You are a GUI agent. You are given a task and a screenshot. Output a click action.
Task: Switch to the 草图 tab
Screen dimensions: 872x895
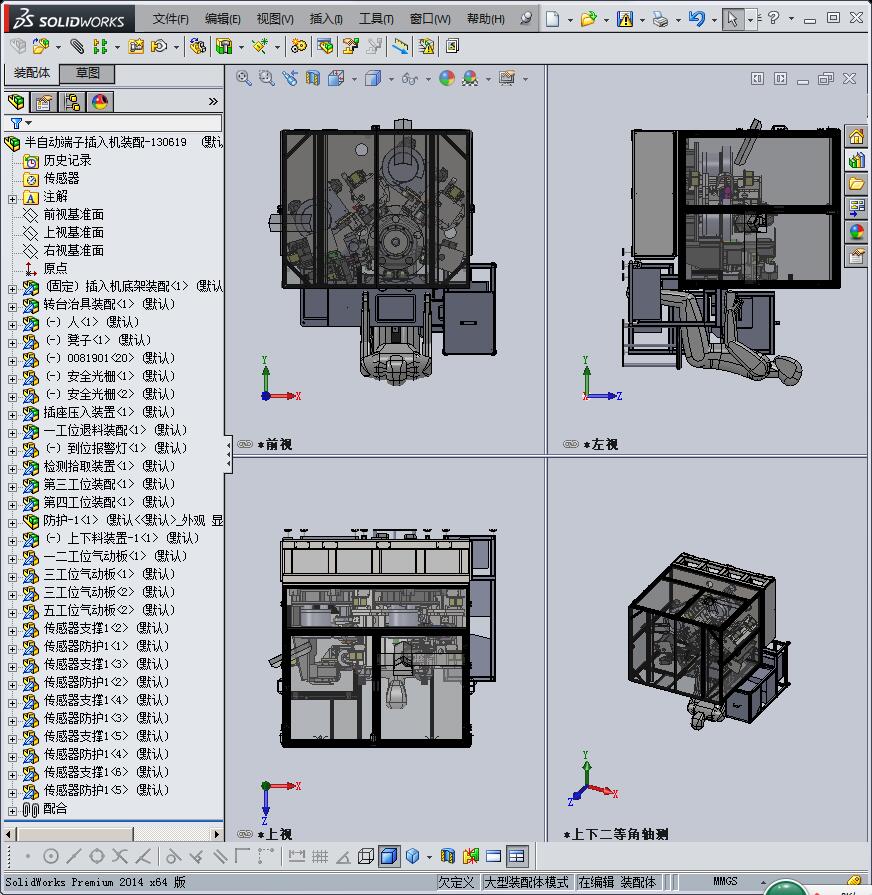click(88, 73)
